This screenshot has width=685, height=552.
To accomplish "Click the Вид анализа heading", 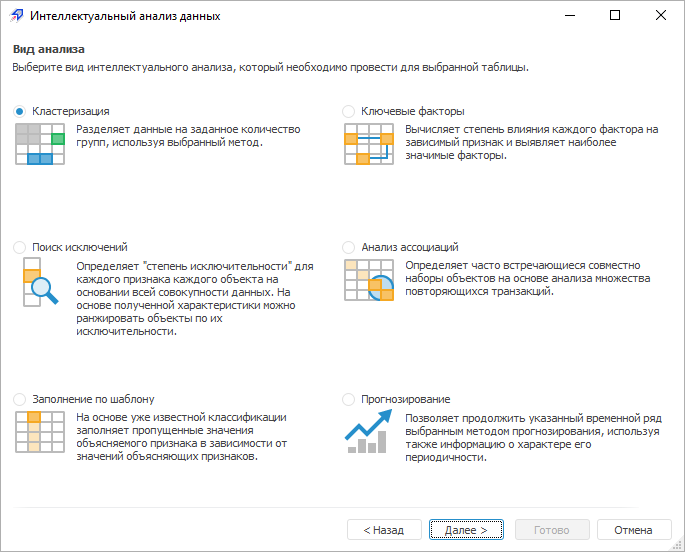I will pyautogui.click(x=48, y=49).
